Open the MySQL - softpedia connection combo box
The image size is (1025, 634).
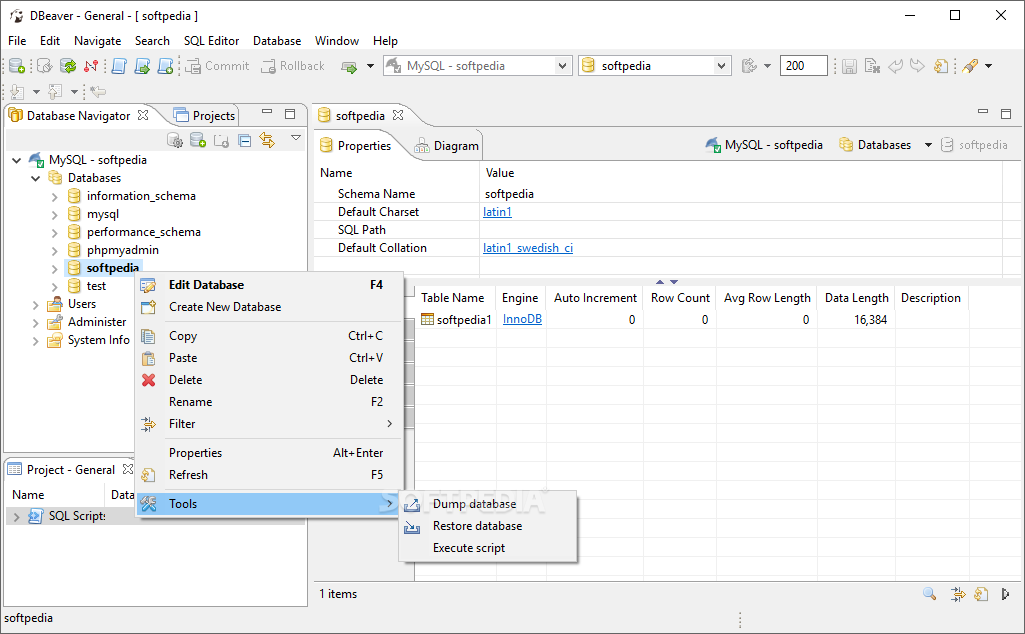[x=478, y=66]
